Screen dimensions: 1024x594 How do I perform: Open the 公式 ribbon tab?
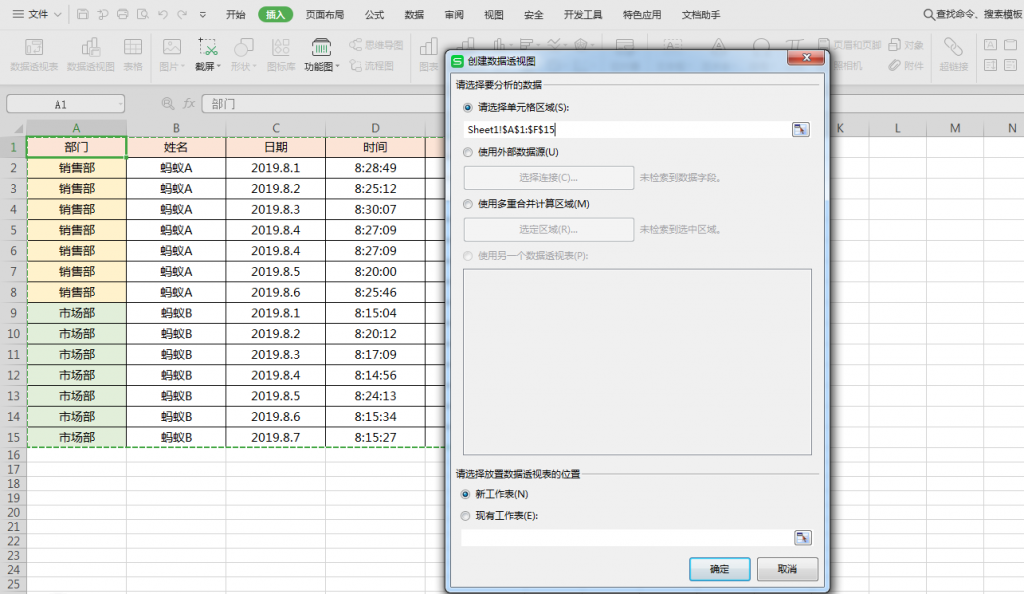click(374, 15)
